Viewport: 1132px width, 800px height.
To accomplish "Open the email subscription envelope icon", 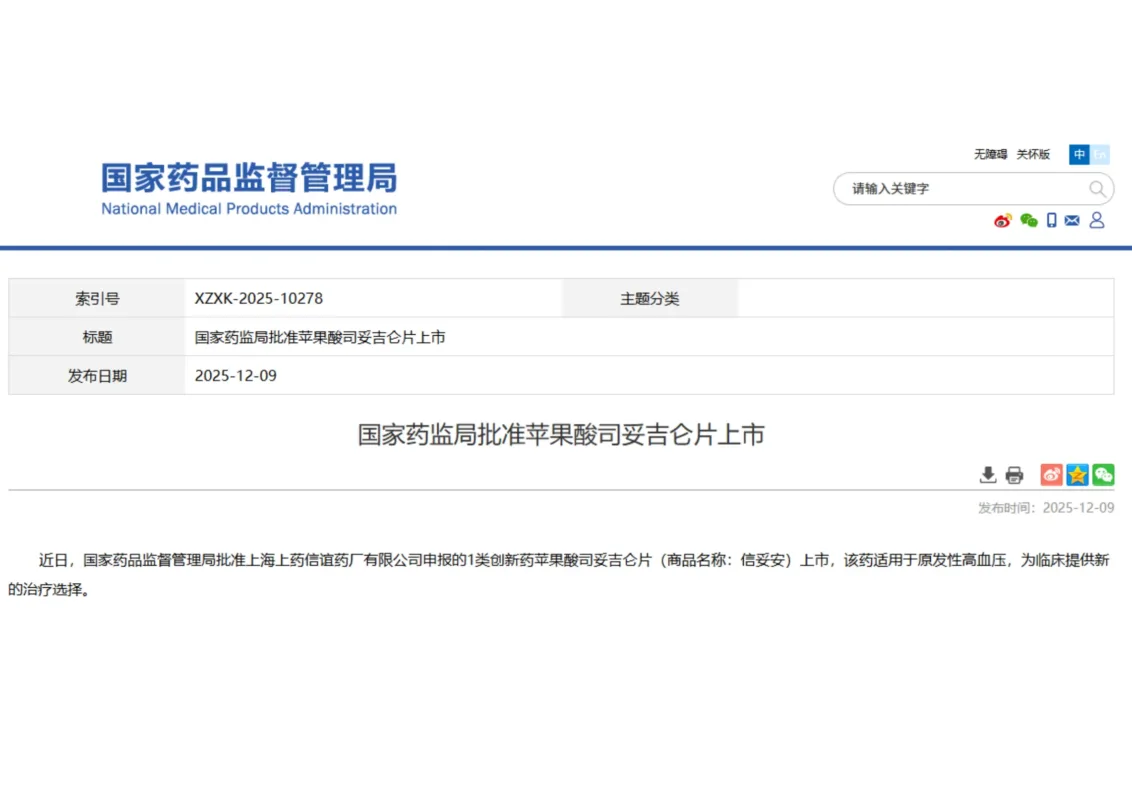I will click(1072, 220).
